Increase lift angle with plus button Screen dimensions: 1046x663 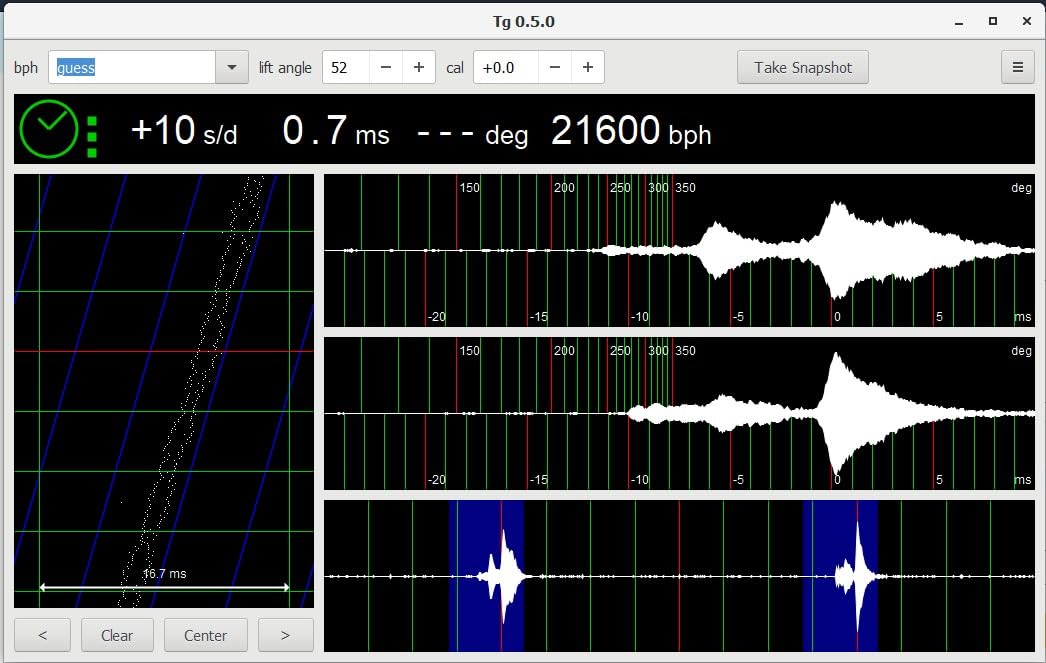point(418,67)
